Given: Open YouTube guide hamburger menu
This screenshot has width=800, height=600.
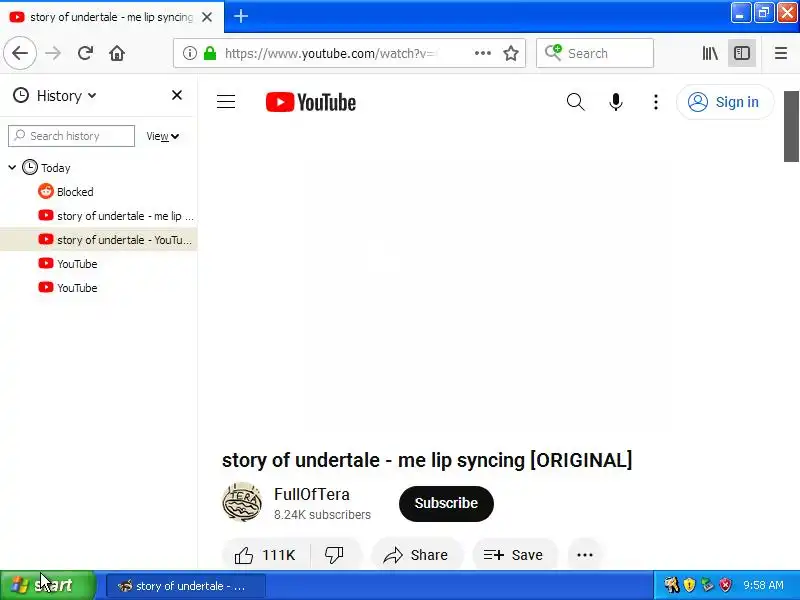Looking at the screenshot, I should [226, 102].
